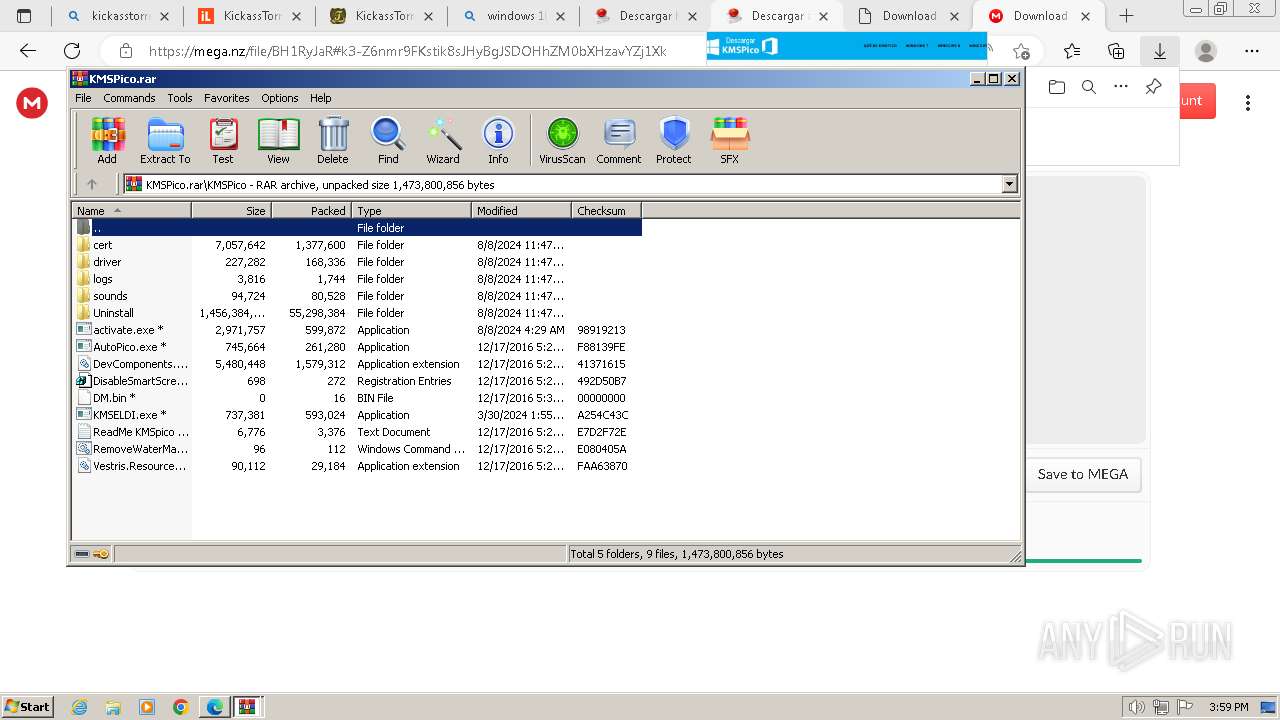Pin the downloads panel
Image resolution: width=1280 pixels, height=720 pixels.
point(1153,87)
